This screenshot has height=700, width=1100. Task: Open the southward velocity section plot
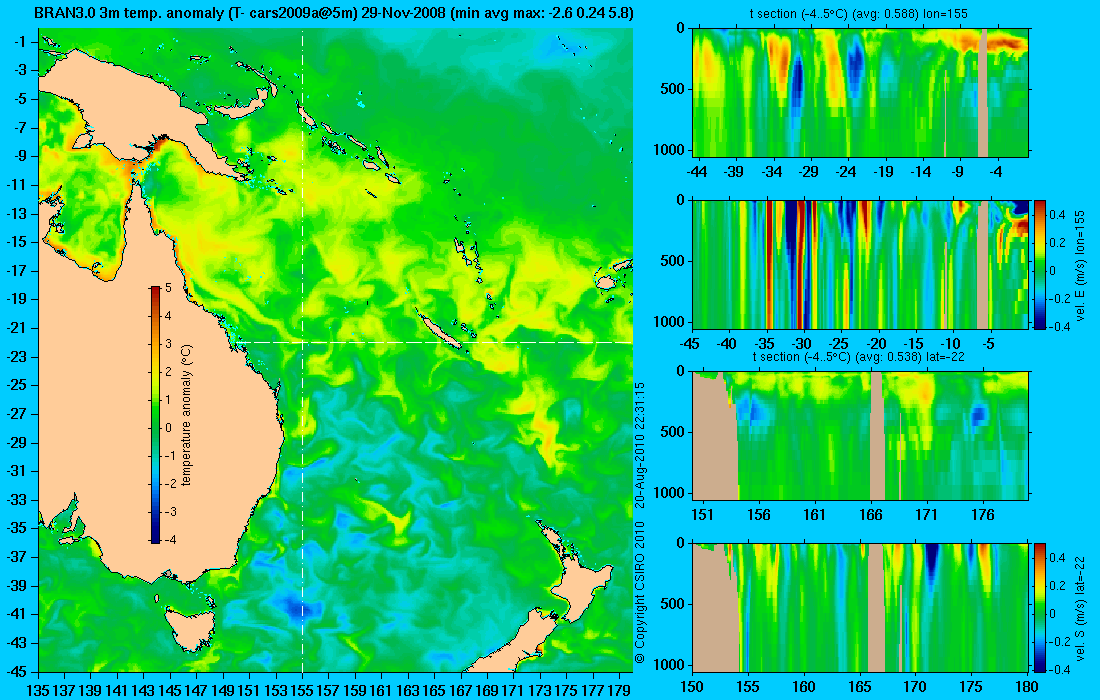(x=860, y=607)
